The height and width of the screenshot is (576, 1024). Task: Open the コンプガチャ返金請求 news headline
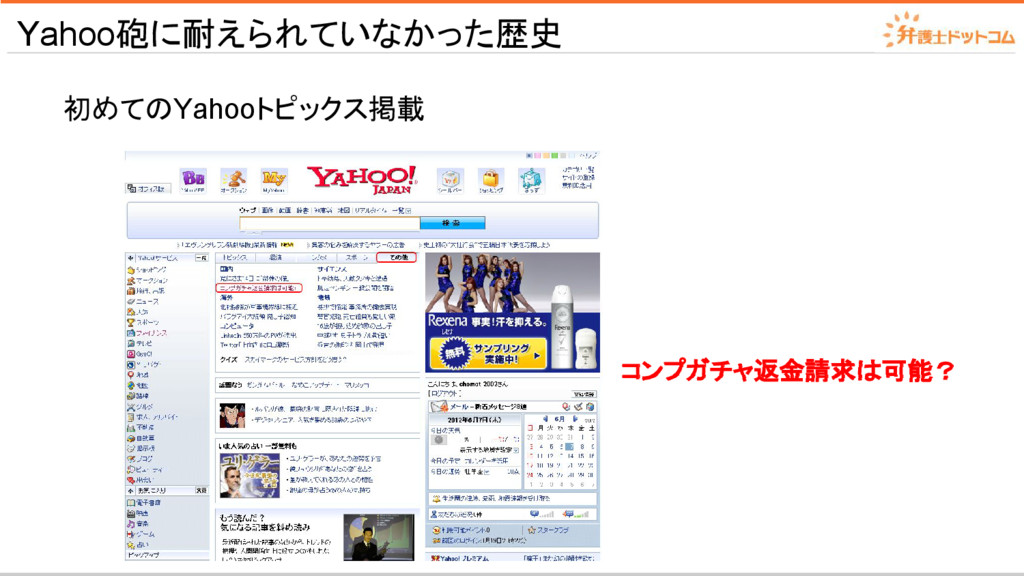(x=259, y=288)
